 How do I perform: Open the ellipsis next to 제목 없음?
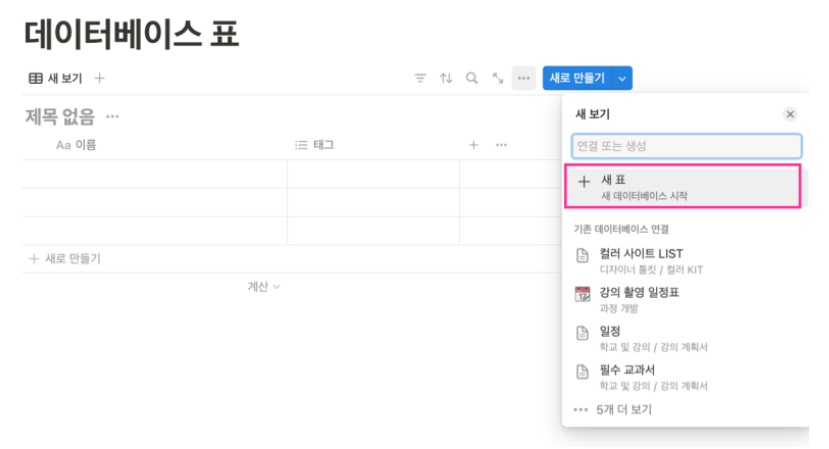click(112, 116)
